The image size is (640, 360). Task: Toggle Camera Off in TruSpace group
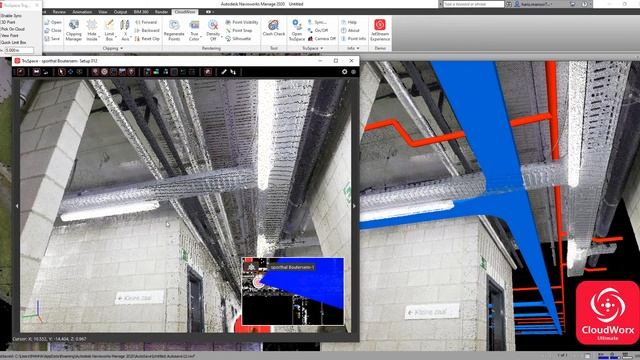tap(322, 38)
